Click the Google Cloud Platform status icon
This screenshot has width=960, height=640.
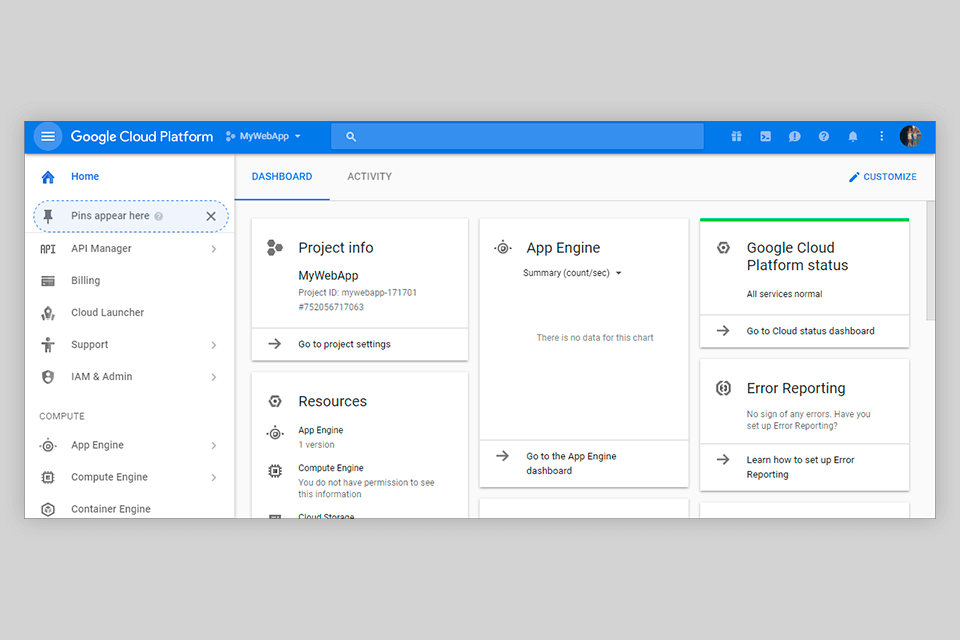point(723,248)
